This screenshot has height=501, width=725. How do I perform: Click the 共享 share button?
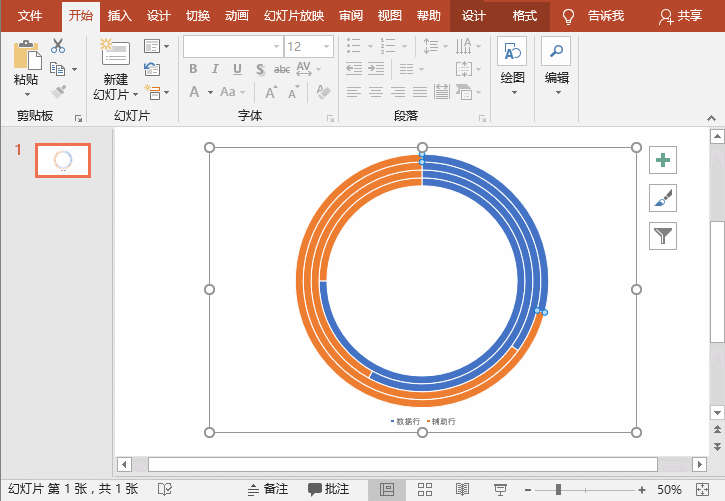[x=681, y=16]
